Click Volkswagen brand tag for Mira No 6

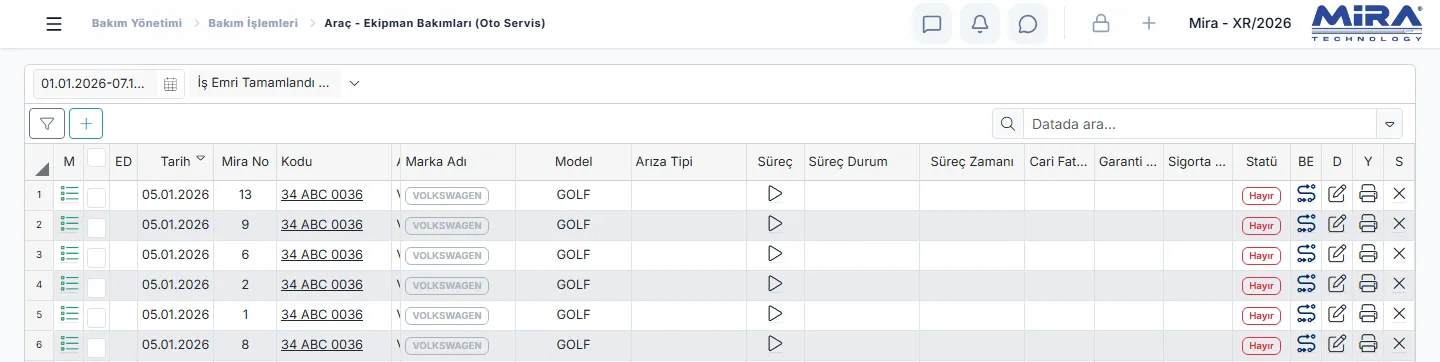pyautogui.click(x=447, y=256)
